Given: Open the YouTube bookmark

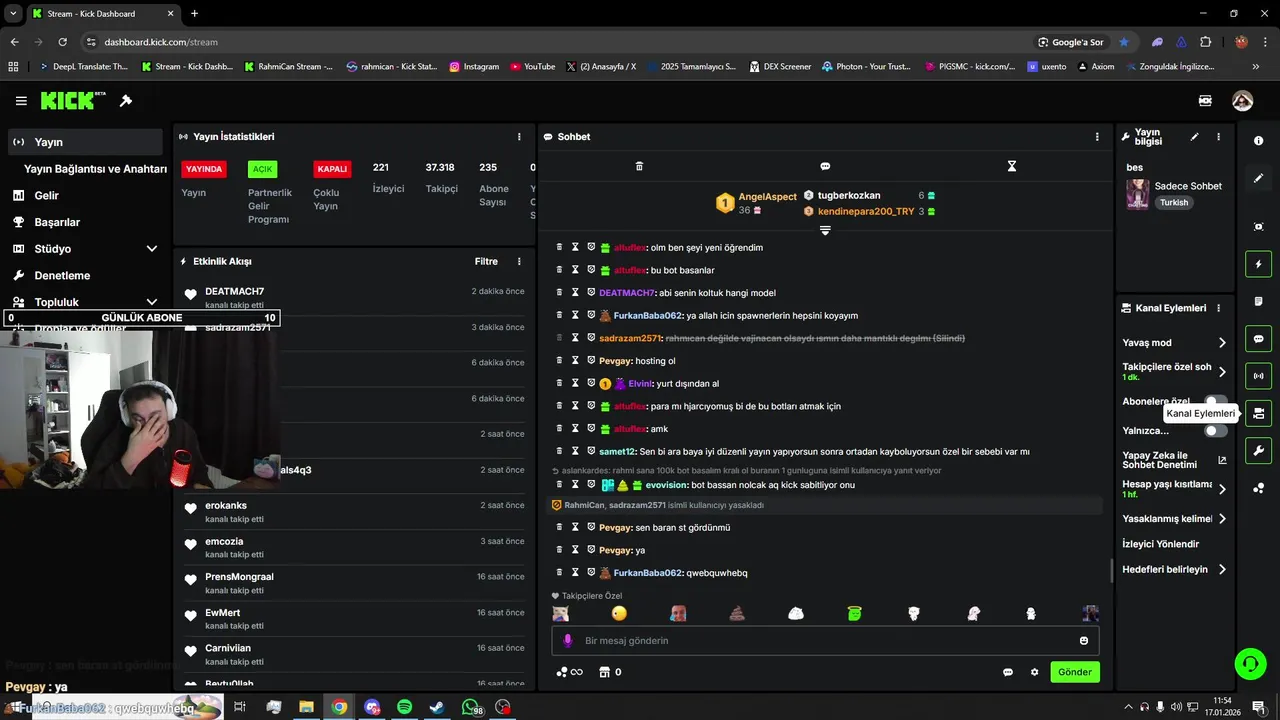Looking at the screenshot, I should point(532,66).
